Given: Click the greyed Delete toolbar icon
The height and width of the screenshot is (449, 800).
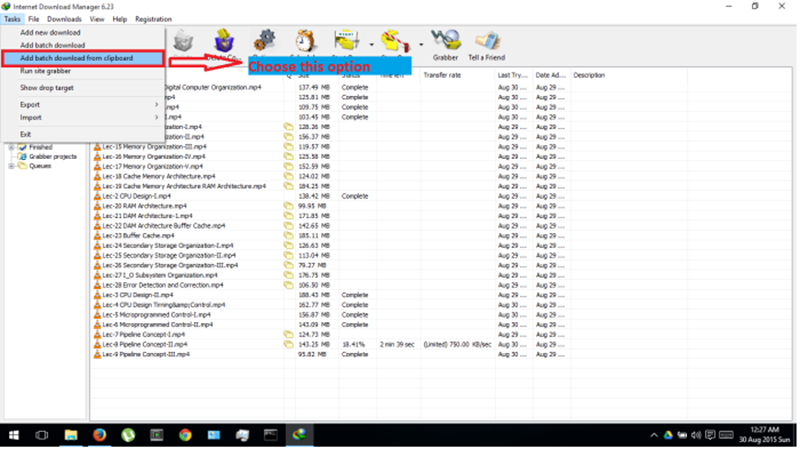Looking at the screenshot, I should click(x=183, y=41).
